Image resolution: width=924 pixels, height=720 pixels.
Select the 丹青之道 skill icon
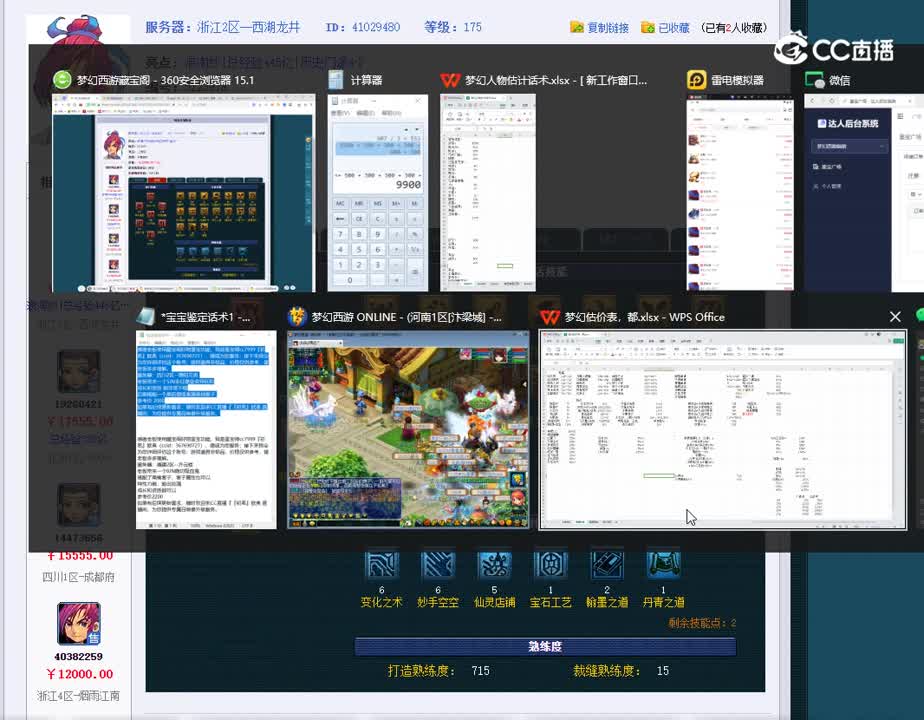pos(663,564)
